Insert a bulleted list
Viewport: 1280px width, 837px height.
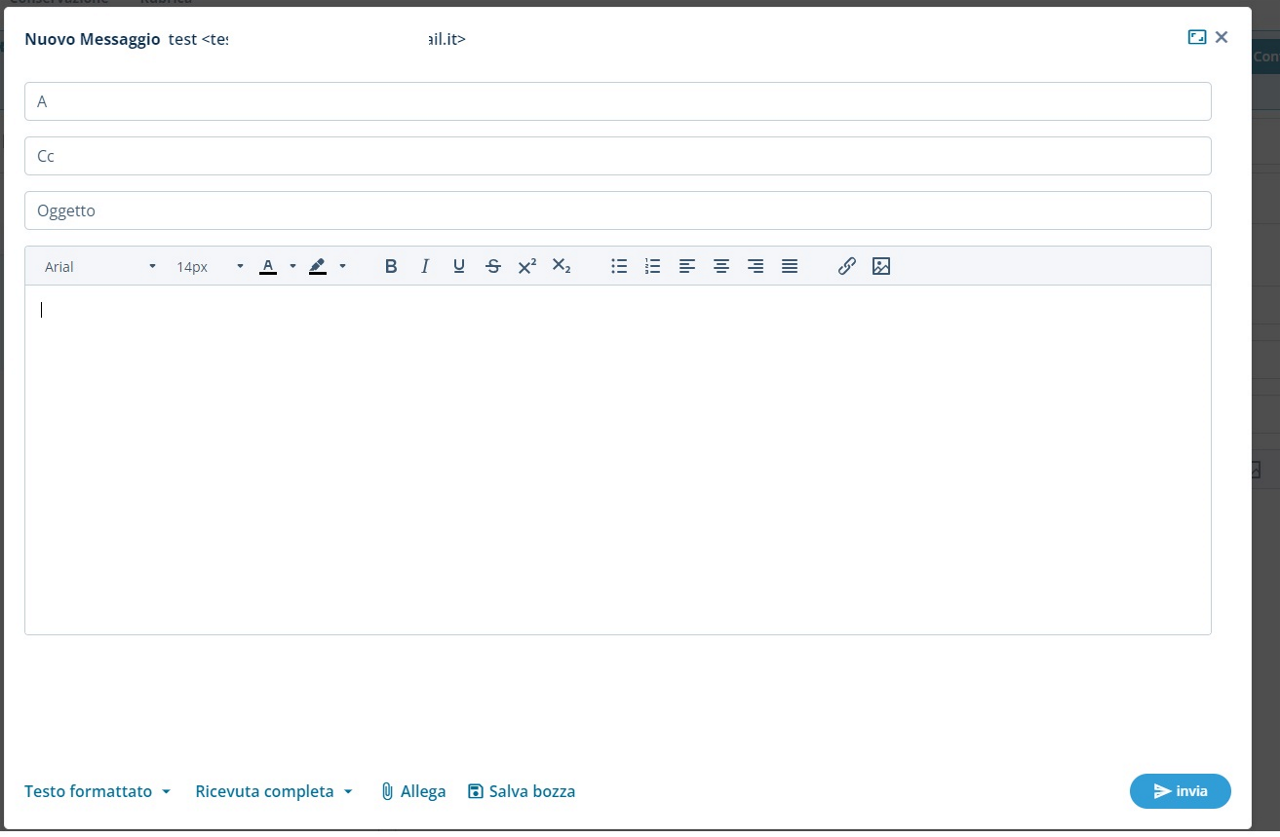(x=619, y=266)
